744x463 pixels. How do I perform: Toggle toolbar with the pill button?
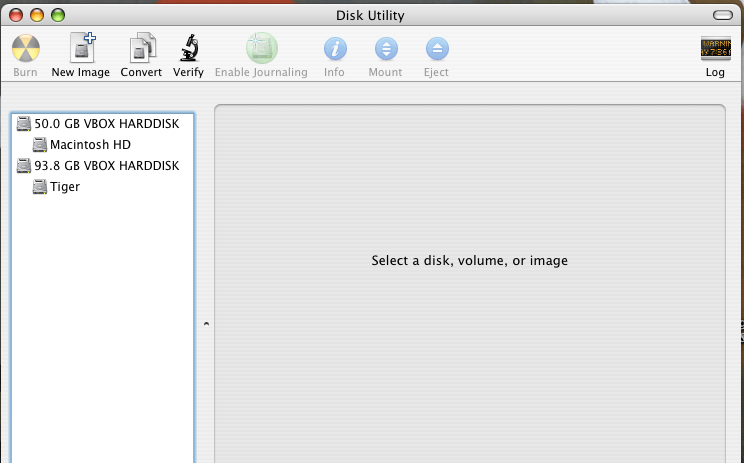tap(723, 15)
